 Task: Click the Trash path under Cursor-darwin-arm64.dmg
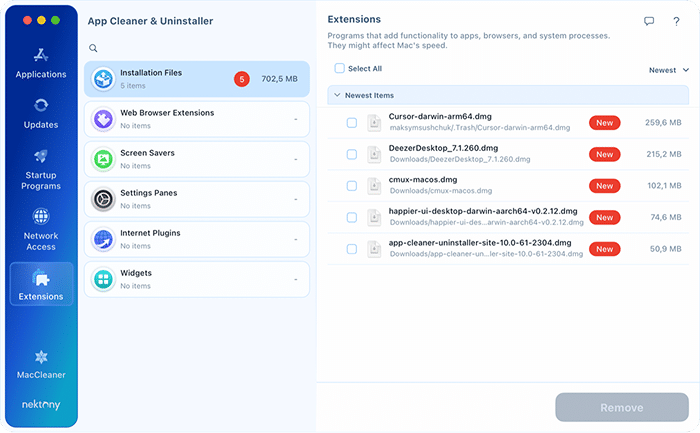(480, 128)
